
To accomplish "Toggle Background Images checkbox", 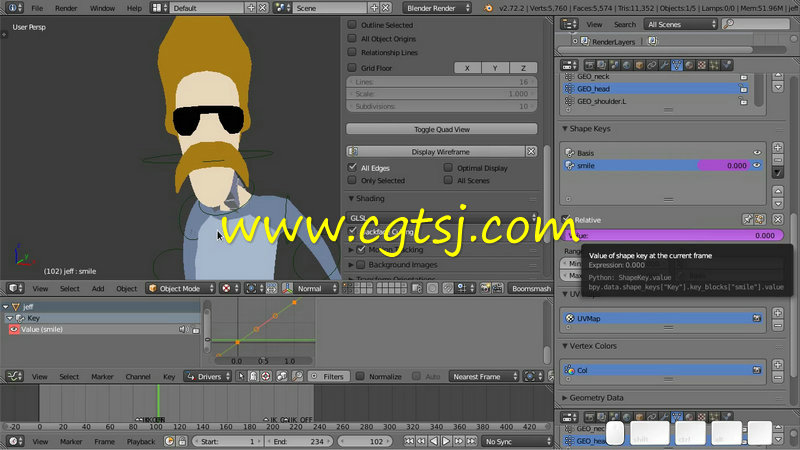I will coord(361,264).
